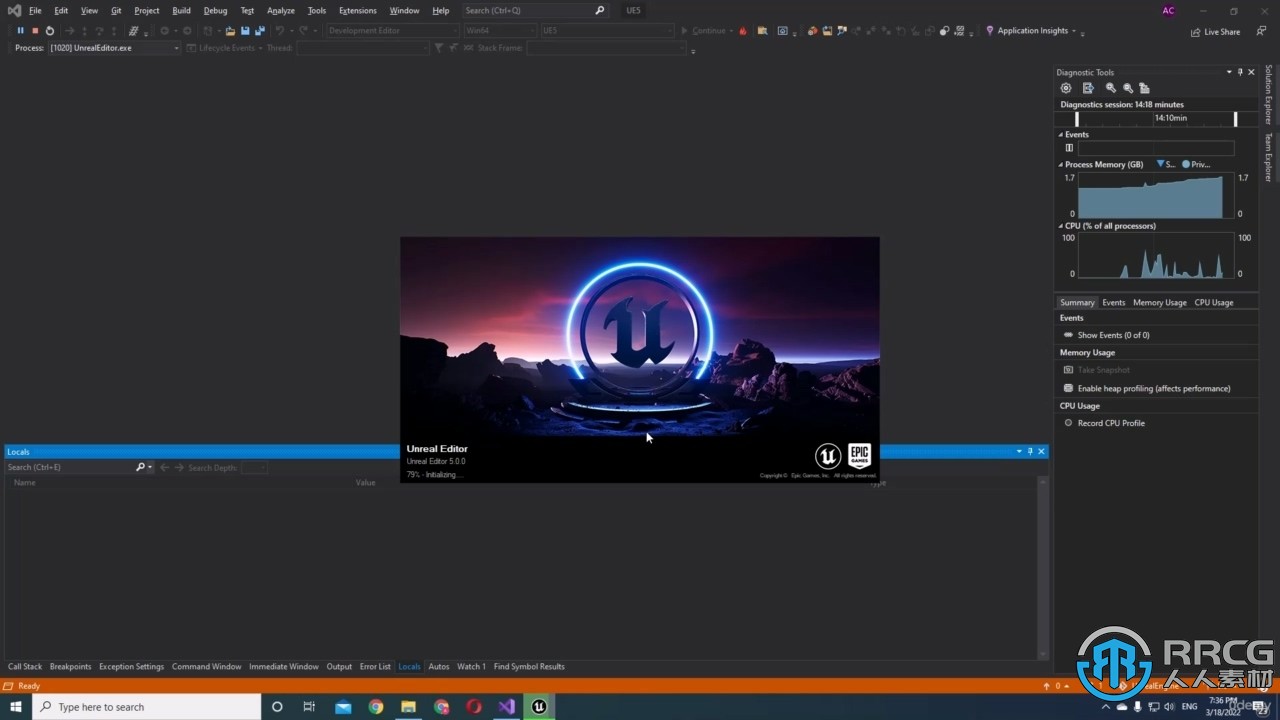Pin the Locals panel with auto-hide icon

click(x=1030, y=452)
